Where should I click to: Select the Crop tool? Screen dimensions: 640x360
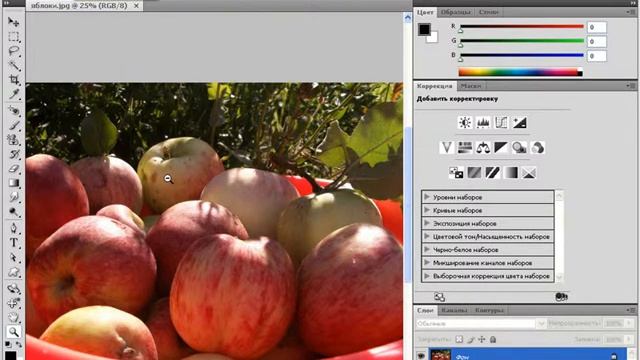[13, 80]
